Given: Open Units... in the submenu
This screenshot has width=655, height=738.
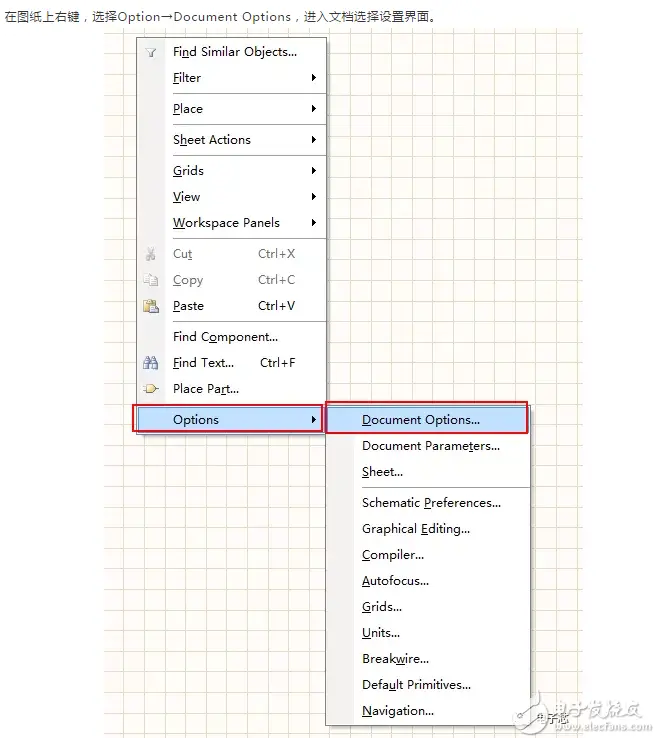Looking at the screenshot, I should tap(428, 633).
